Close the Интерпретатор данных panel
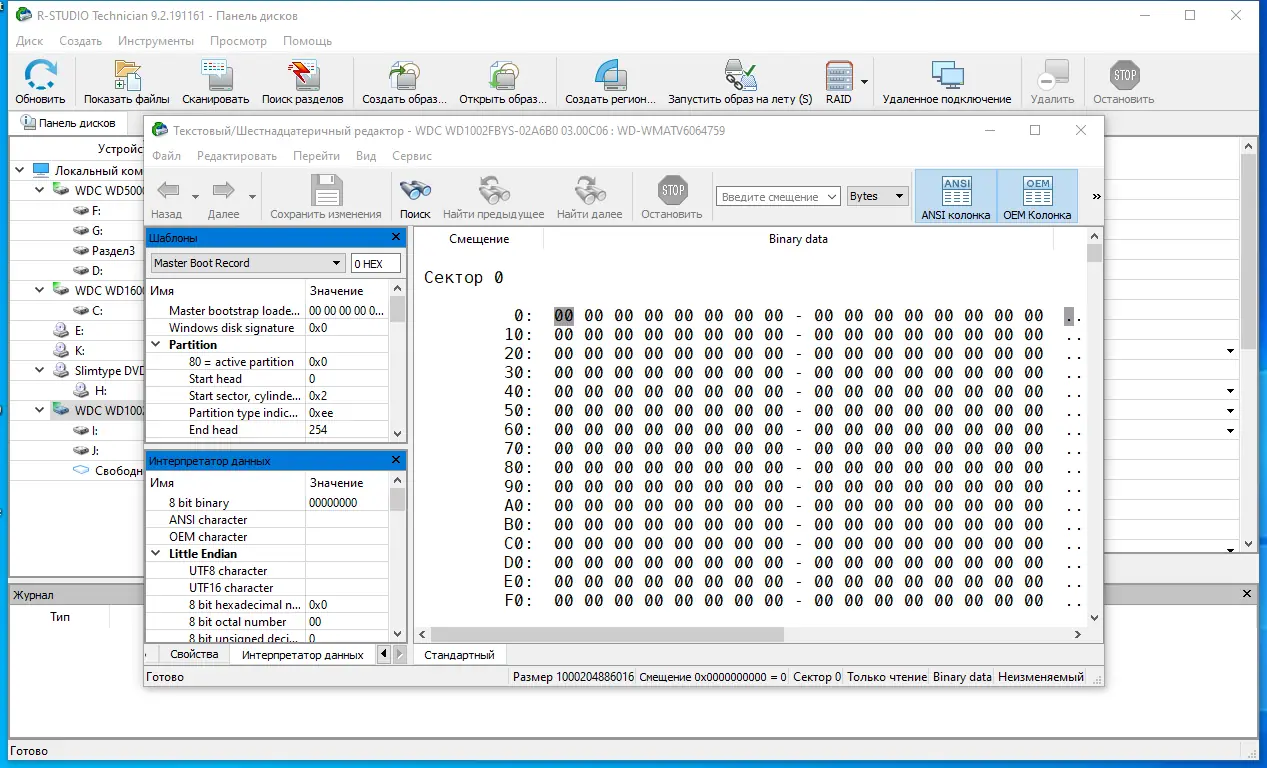This screenshot has width=1267, height=768. (396, 460)
